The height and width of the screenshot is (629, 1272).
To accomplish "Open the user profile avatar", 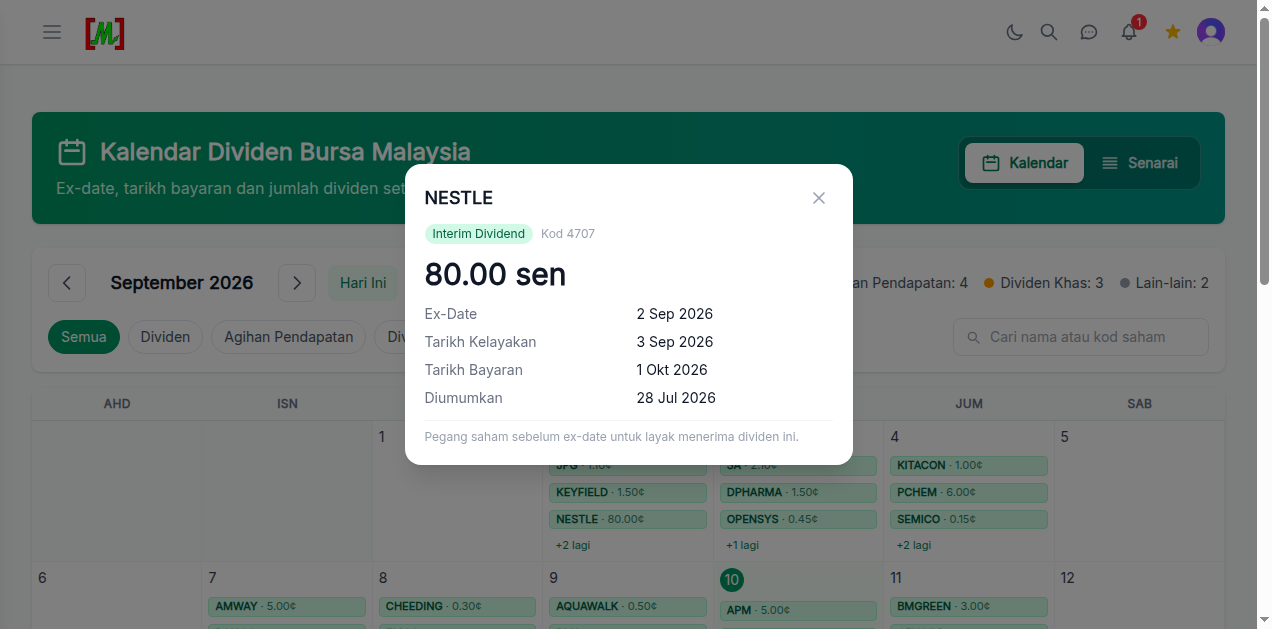I will click(x=1211, y=32).
